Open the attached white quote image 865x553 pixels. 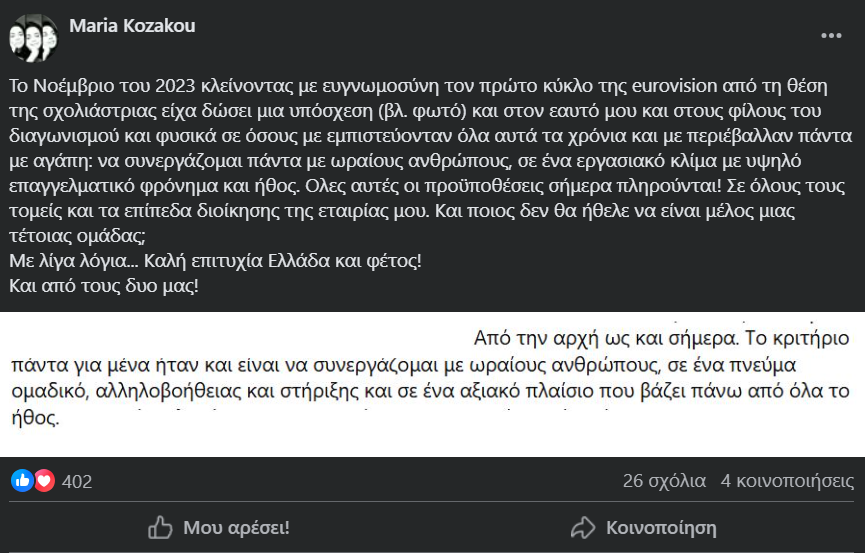pyautogui.click(x=432, y=384)
